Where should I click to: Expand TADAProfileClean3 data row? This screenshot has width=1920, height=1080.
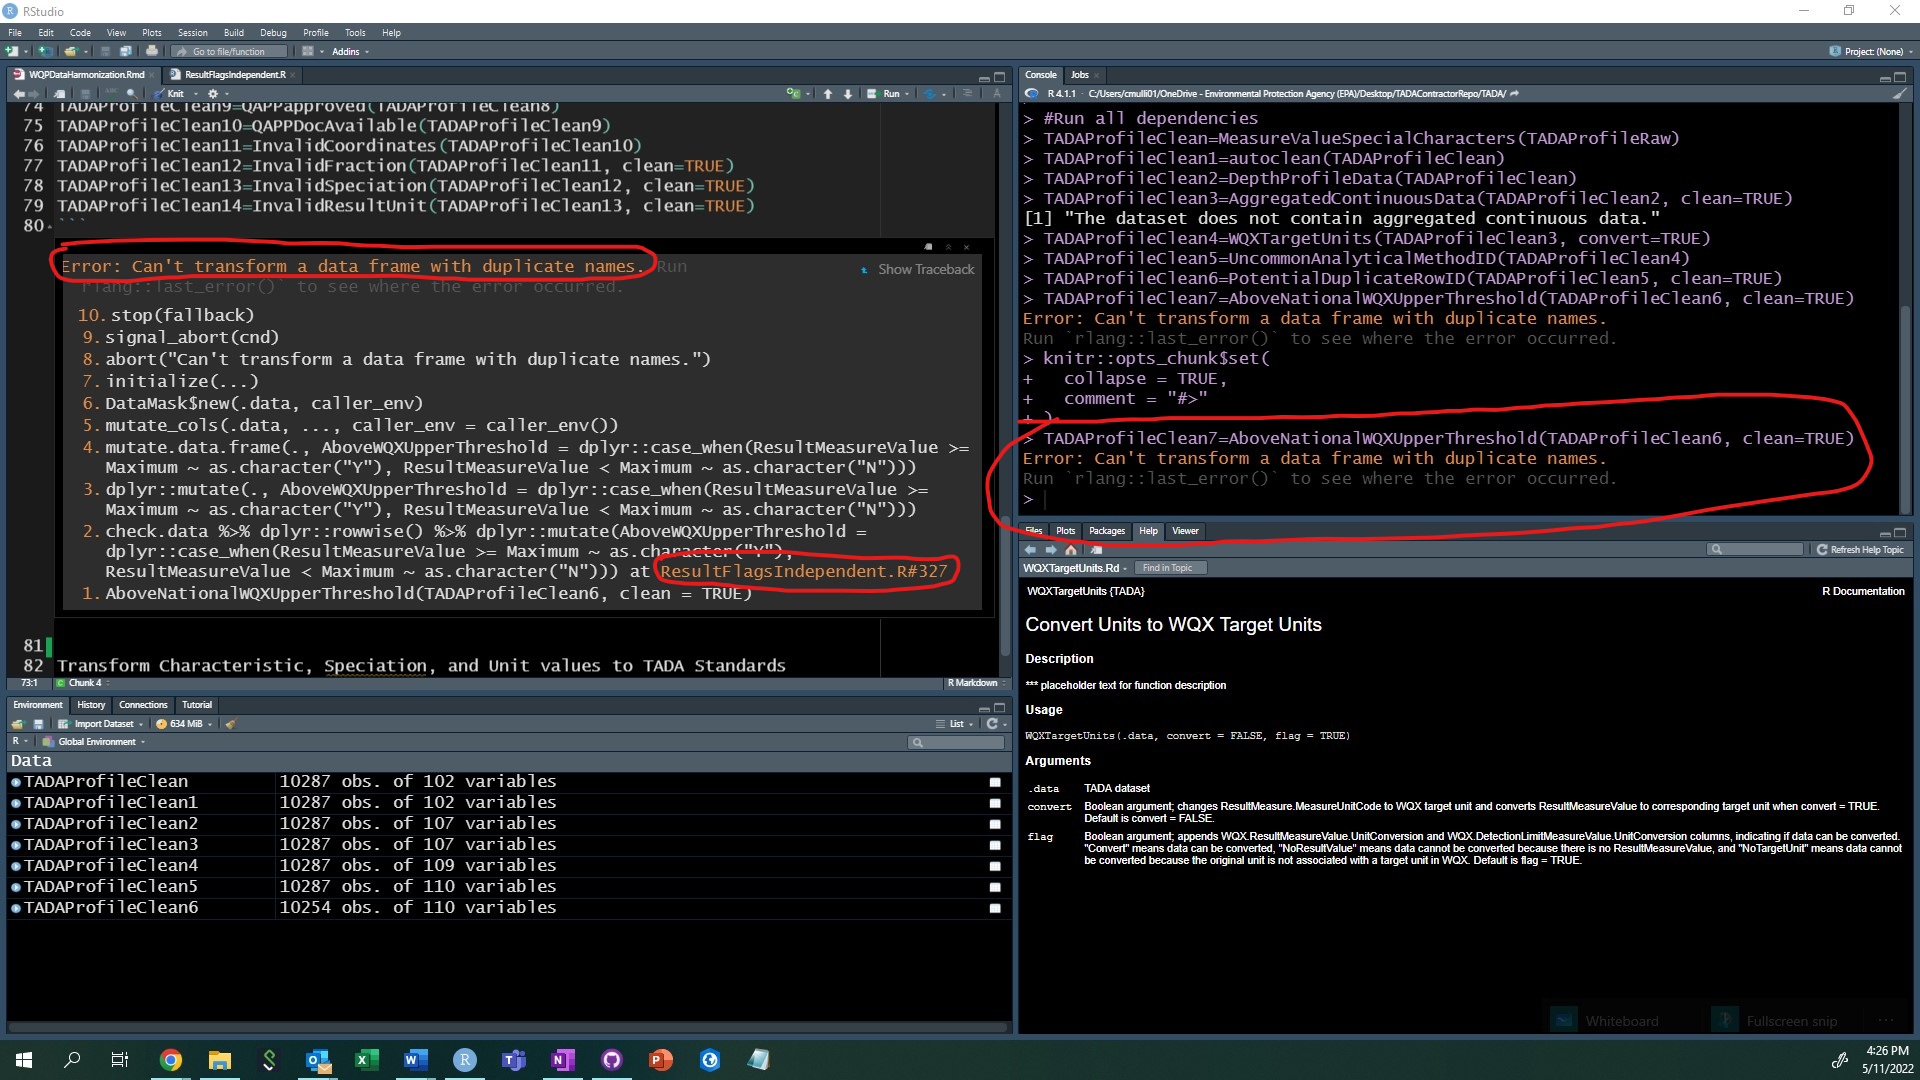coord(16,845)
